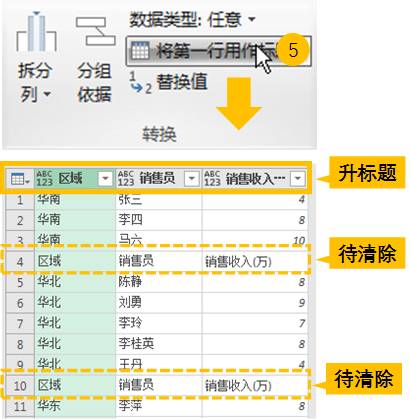This screenshot has width=410, height=419.
Task: Click value 10 in row 3
Action: pyautogui.click(x=254, y=241)
